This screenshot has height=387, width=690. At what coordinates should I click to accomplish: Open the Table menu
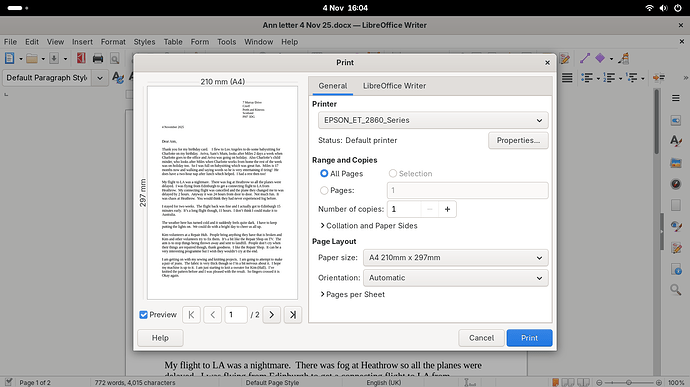[173, 42]
